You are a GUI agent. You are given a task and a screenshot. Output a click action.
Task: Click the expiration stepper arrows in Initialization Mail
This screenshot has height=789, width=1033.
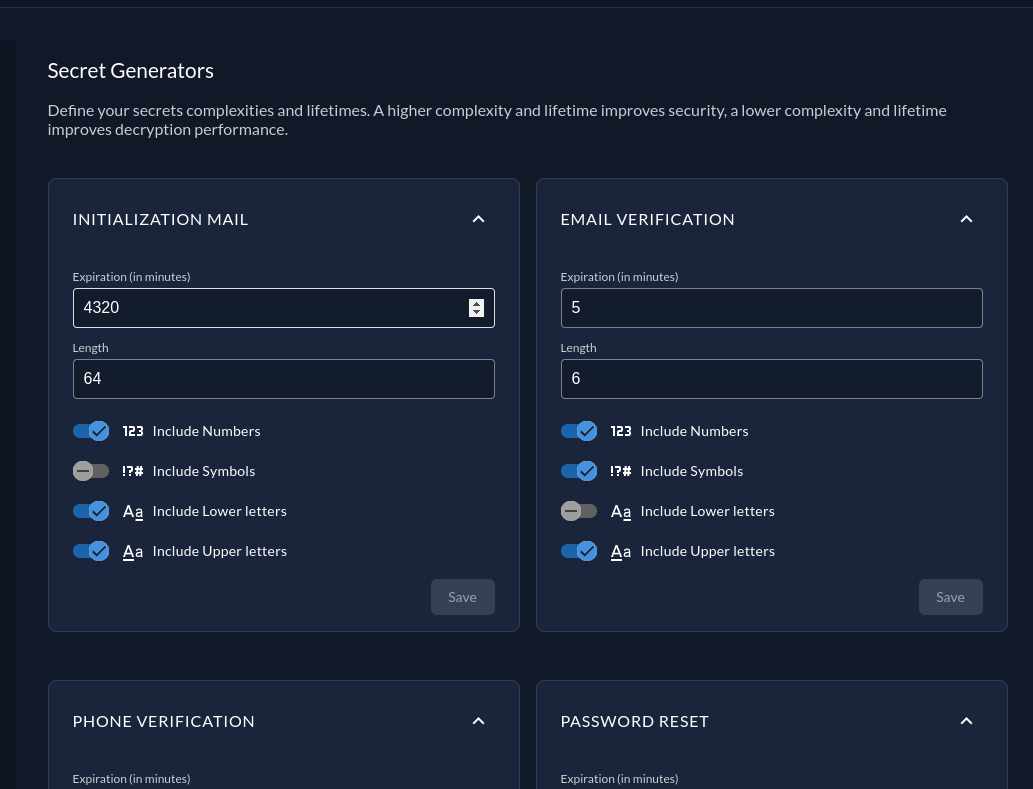476,308
